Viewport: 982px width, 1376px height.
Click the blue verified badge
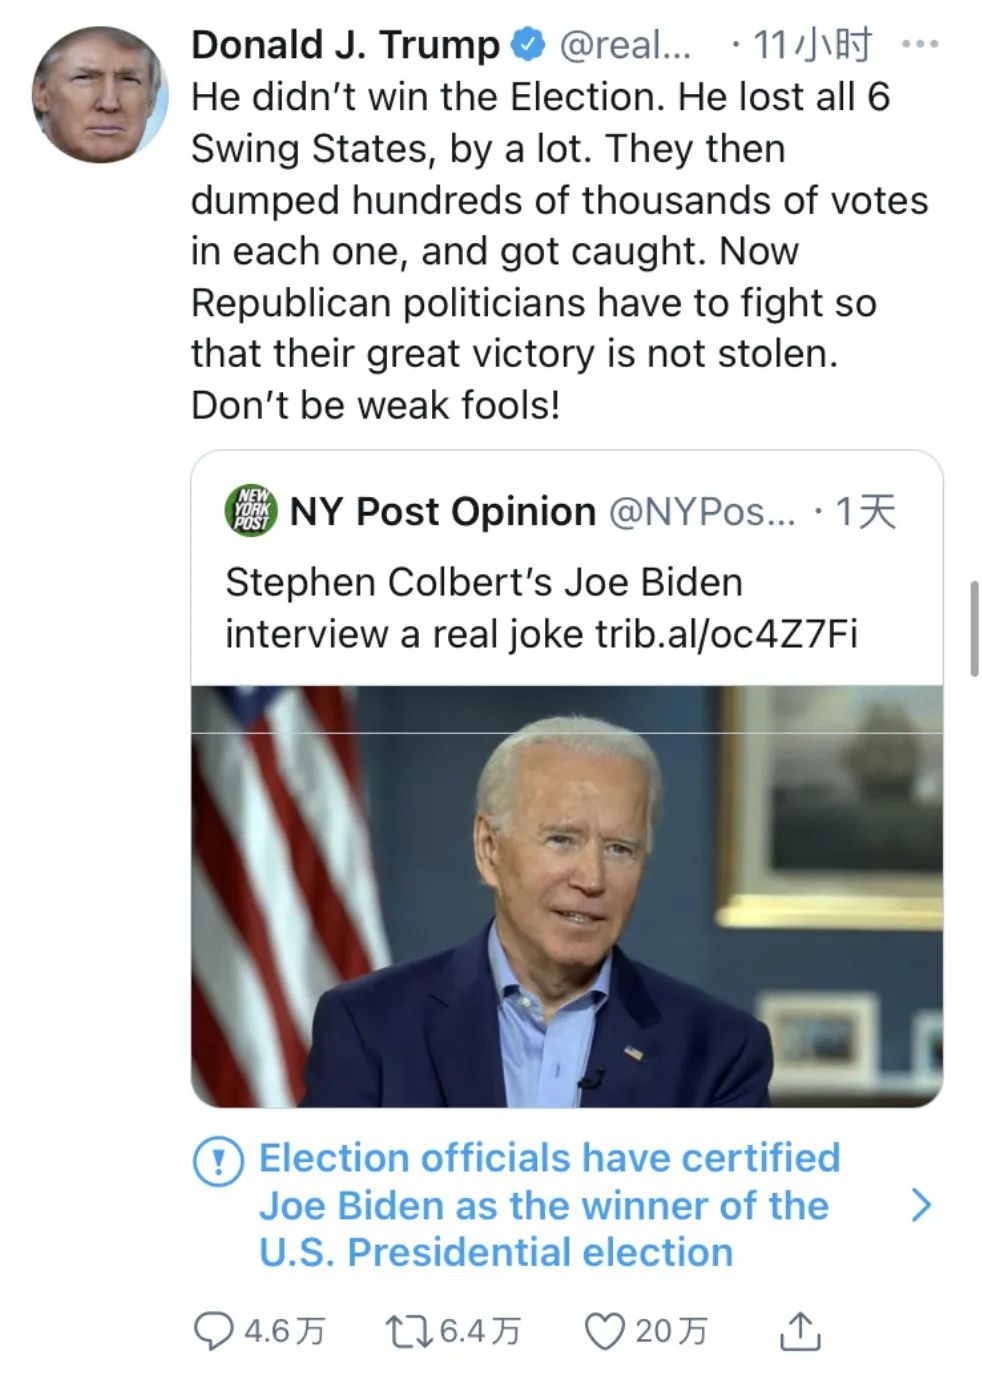tap(528, 45)
